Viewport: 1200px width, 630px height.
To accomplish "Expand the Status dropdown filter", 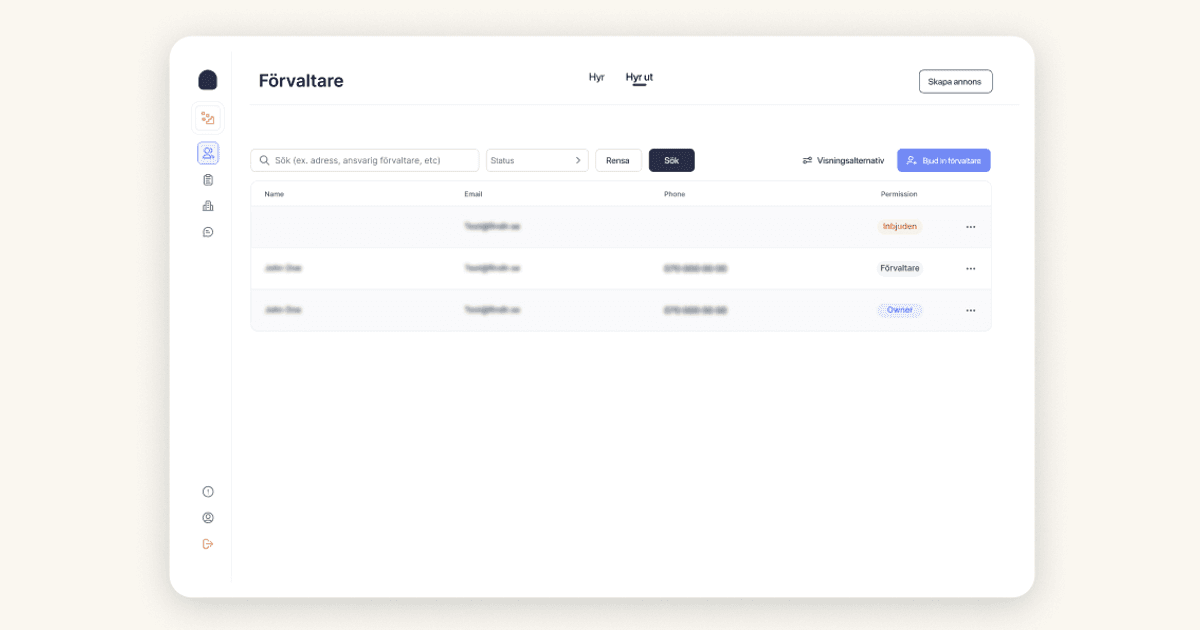I will pos(537,160).
